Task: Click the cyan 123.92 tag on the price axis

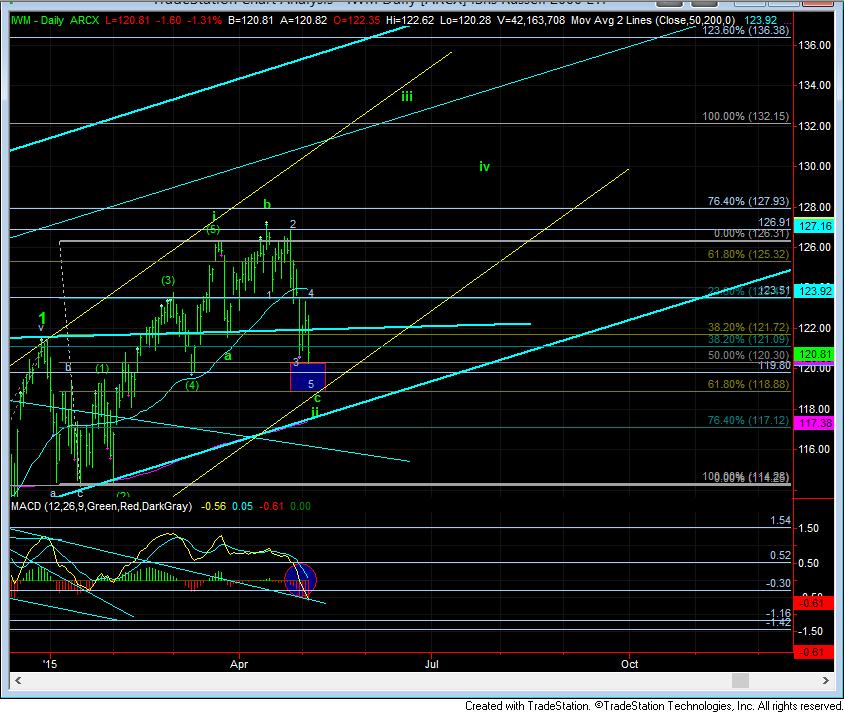Action: point(815,291)
